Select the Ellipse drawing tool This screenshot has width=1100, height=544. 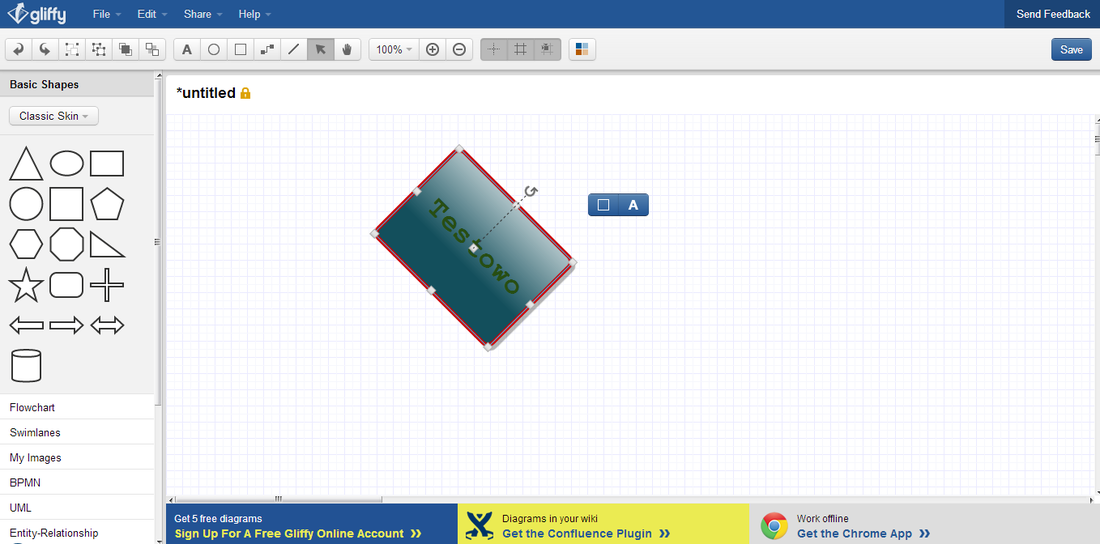214,49
